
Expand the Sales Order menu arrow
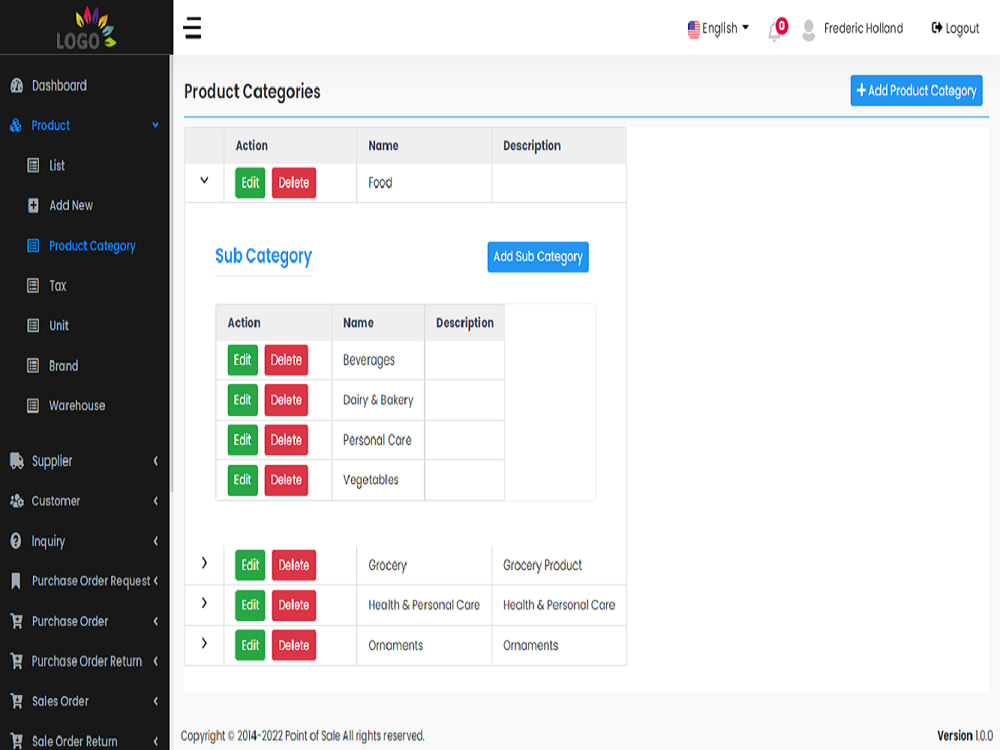click(x=155, y=702)
